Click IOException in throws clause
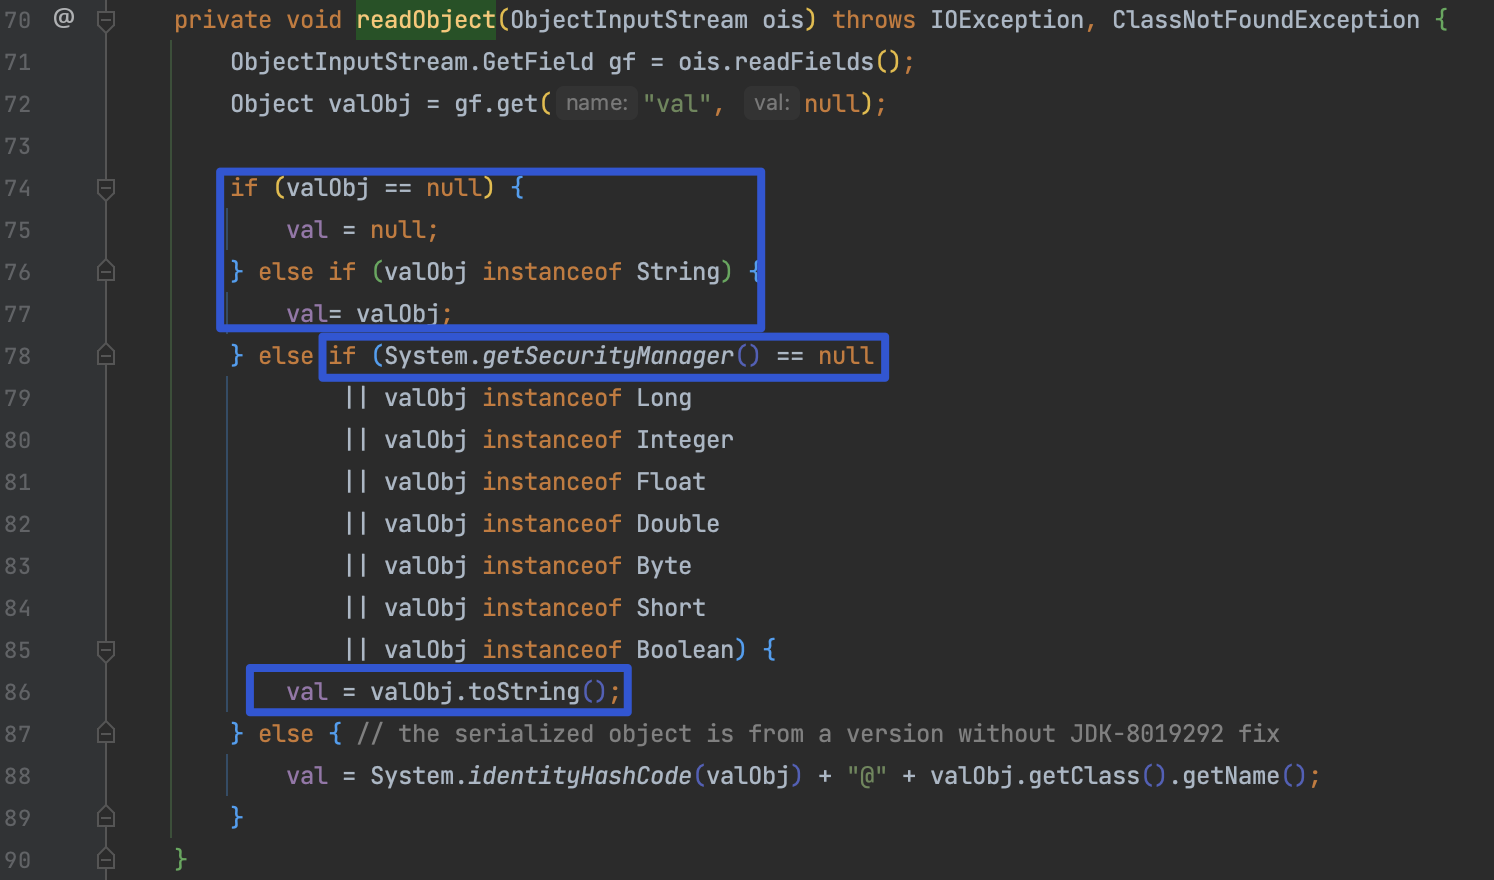This screenshot has width=1494, height=880. point(1007,20)
